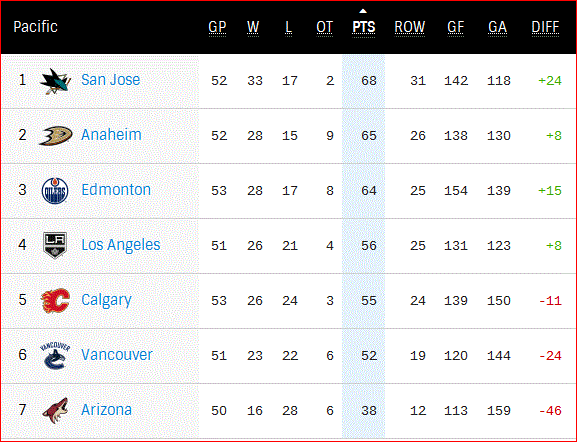
Task: Sort by the PTS column header
Action: (364, 27)
